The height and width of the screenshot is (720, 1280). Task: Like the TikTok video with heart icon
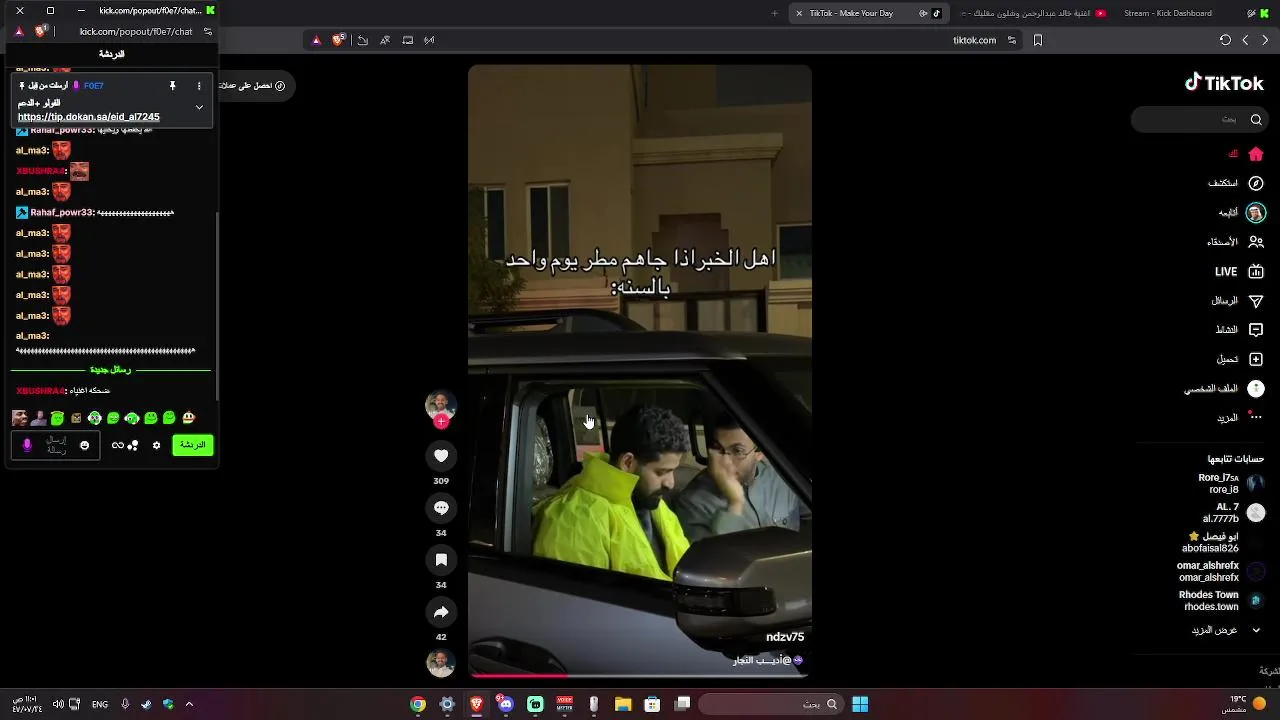pyautogui.click(x=441, y=456)
